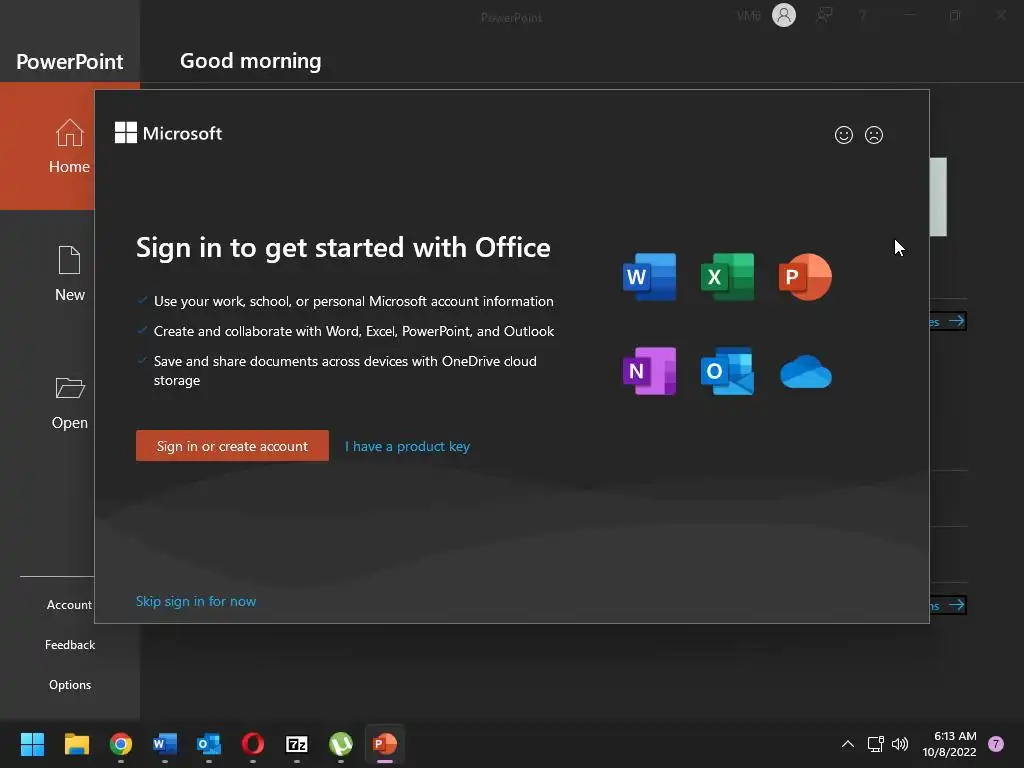Click the help question mark in title bar

point(863,16)
